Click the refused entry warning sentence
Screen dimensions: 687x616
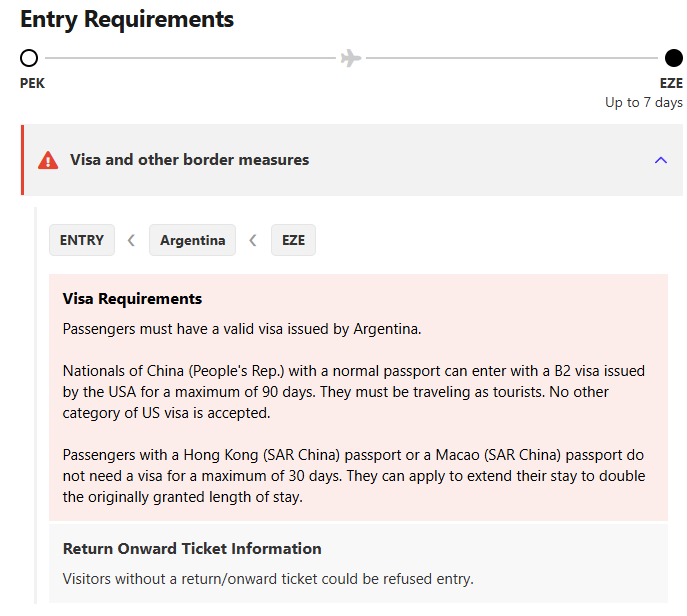point(267,579)
